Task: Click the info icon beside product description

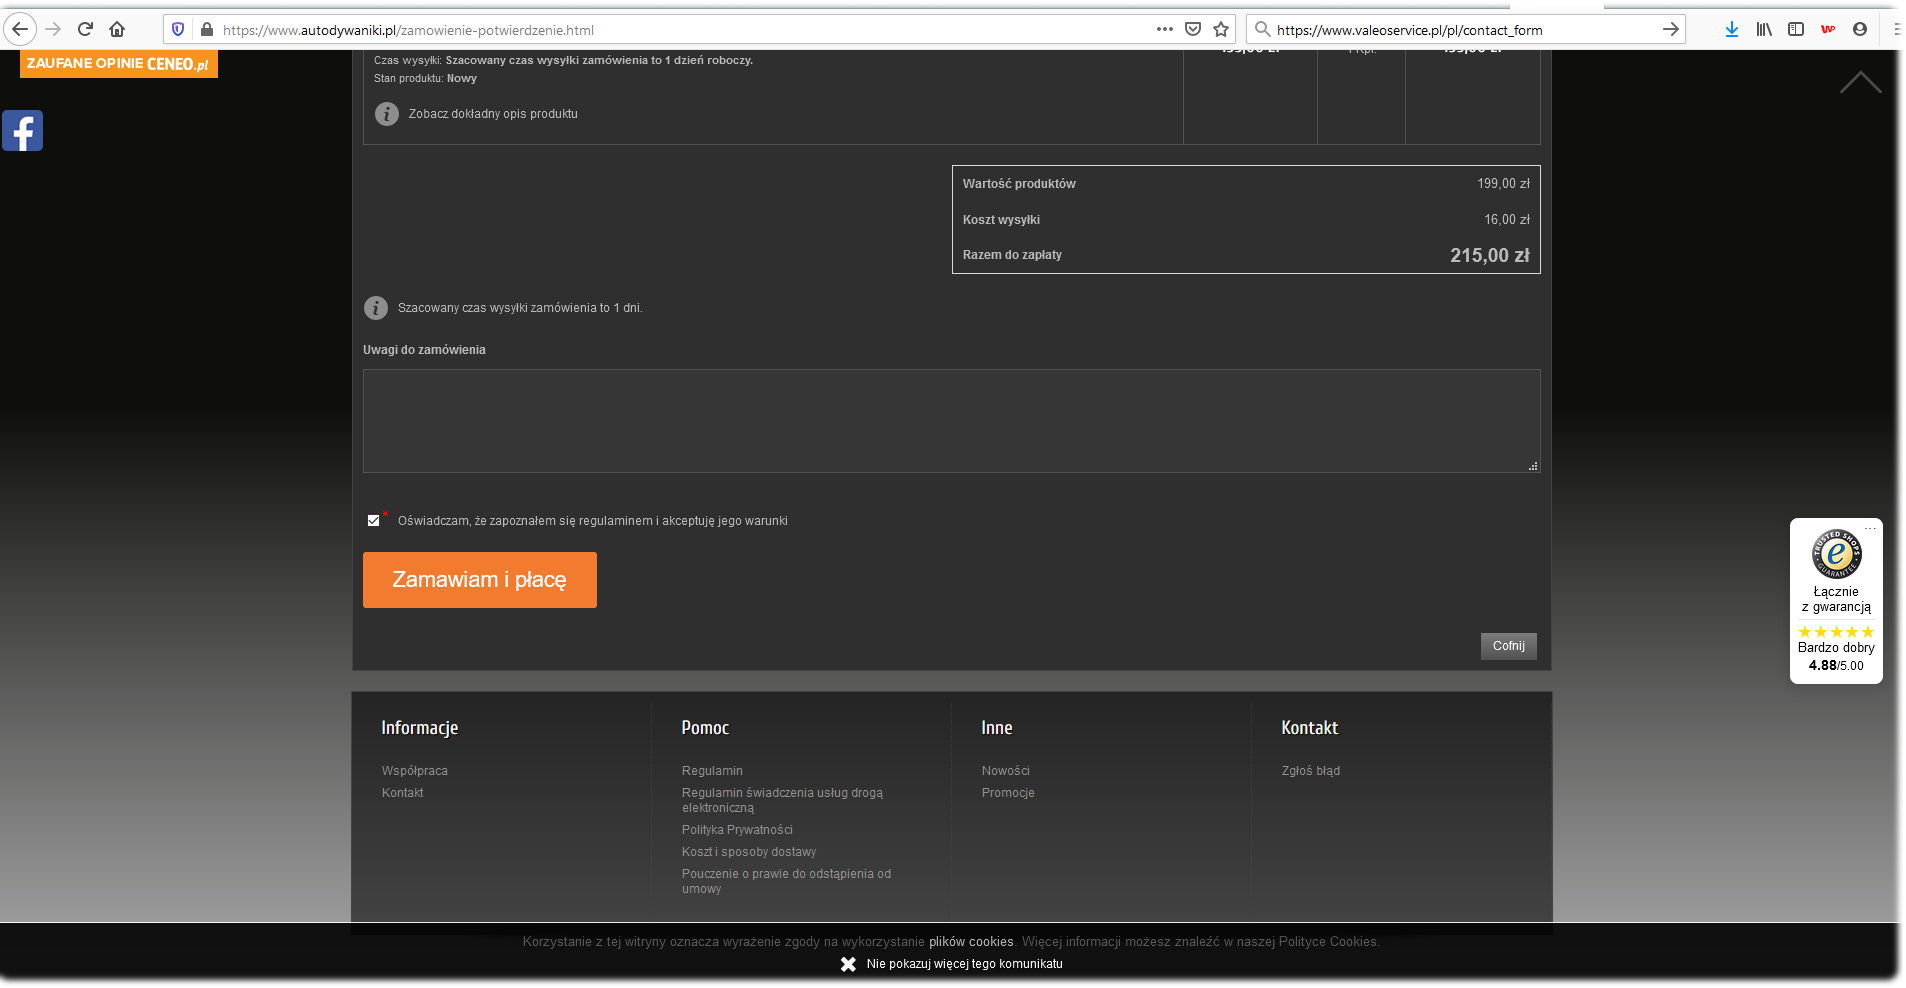Action: [x=386, y=114]
